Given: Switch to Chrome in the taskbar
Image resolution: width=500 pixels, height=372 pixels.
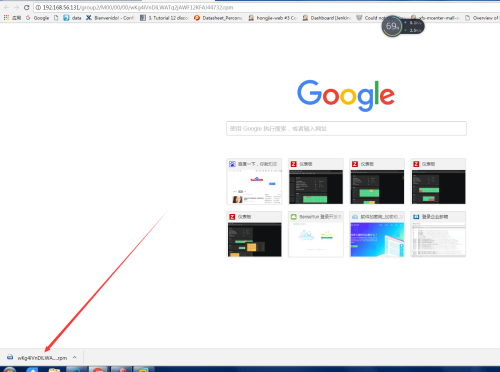Looking at the screenshot, I should coord(98,370).
